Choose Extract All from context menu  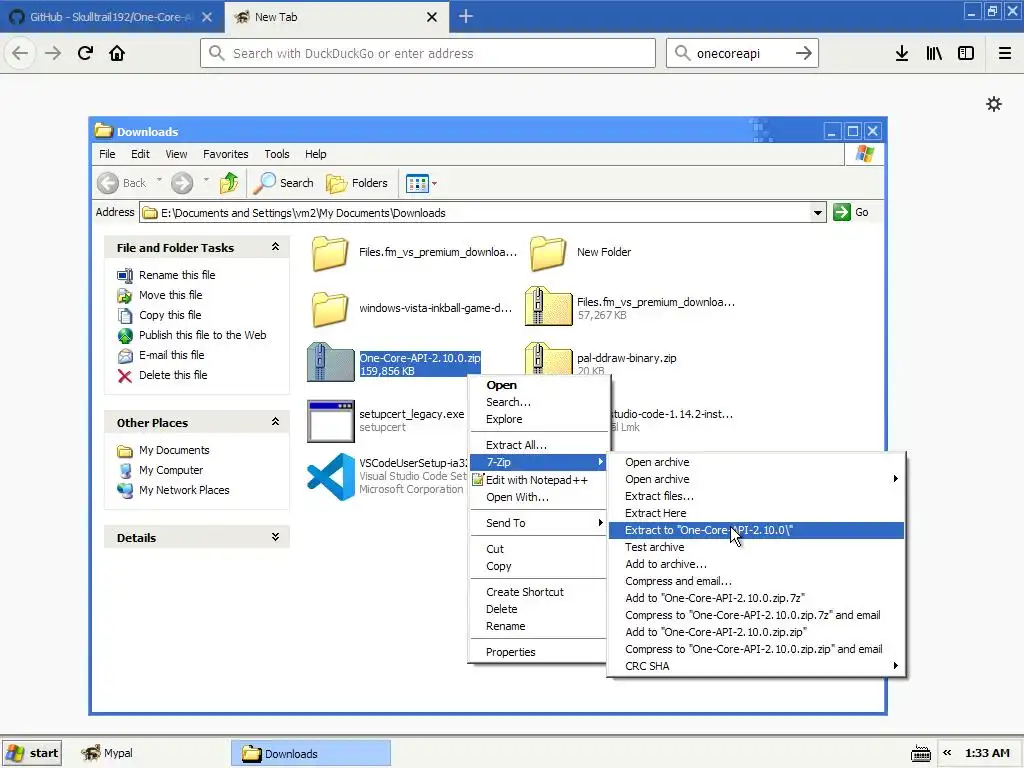537,445
